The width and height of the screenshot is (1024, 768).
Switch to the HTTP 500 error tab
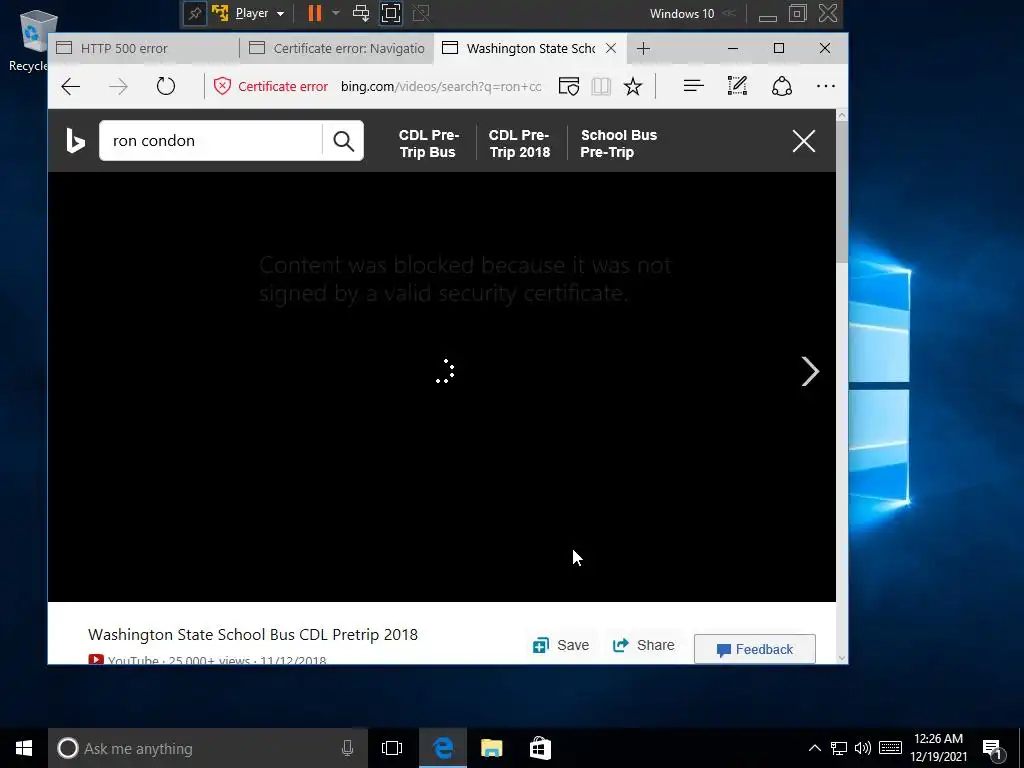(x=144, y=48)
